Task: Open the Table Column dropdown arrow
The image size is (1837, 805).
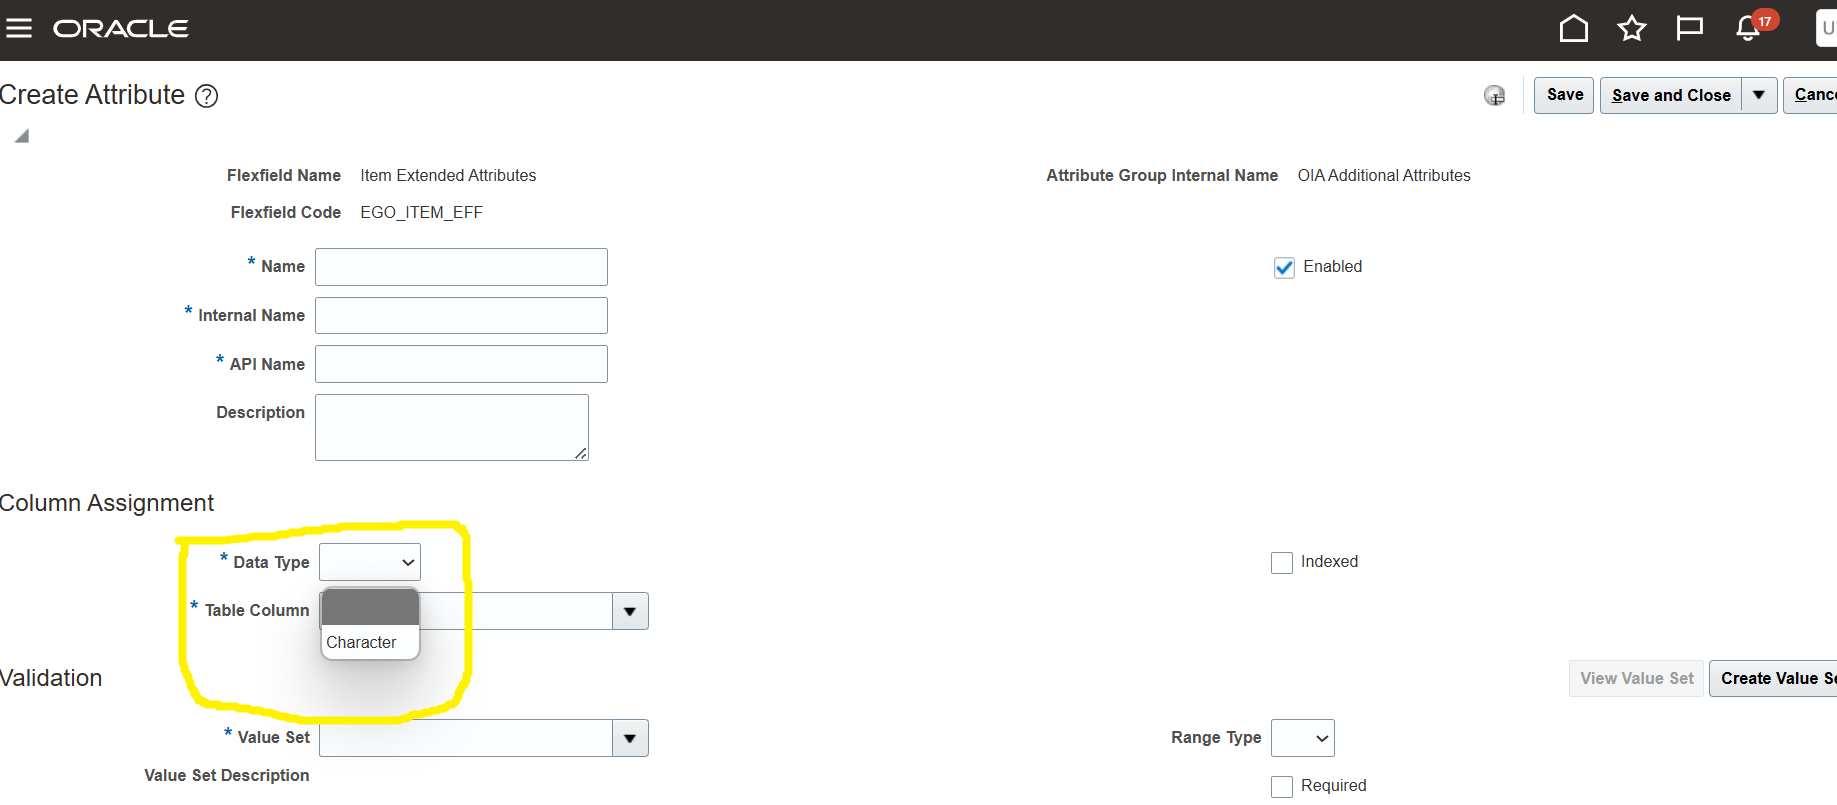Action: pyautogui.click(x=630, y=611)
